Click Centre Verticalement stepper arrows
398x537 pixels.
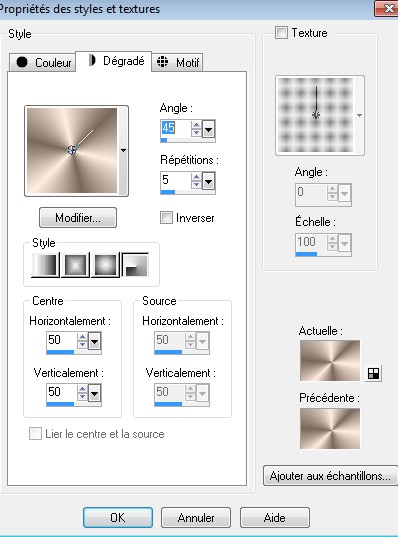(x=82, y=392)
